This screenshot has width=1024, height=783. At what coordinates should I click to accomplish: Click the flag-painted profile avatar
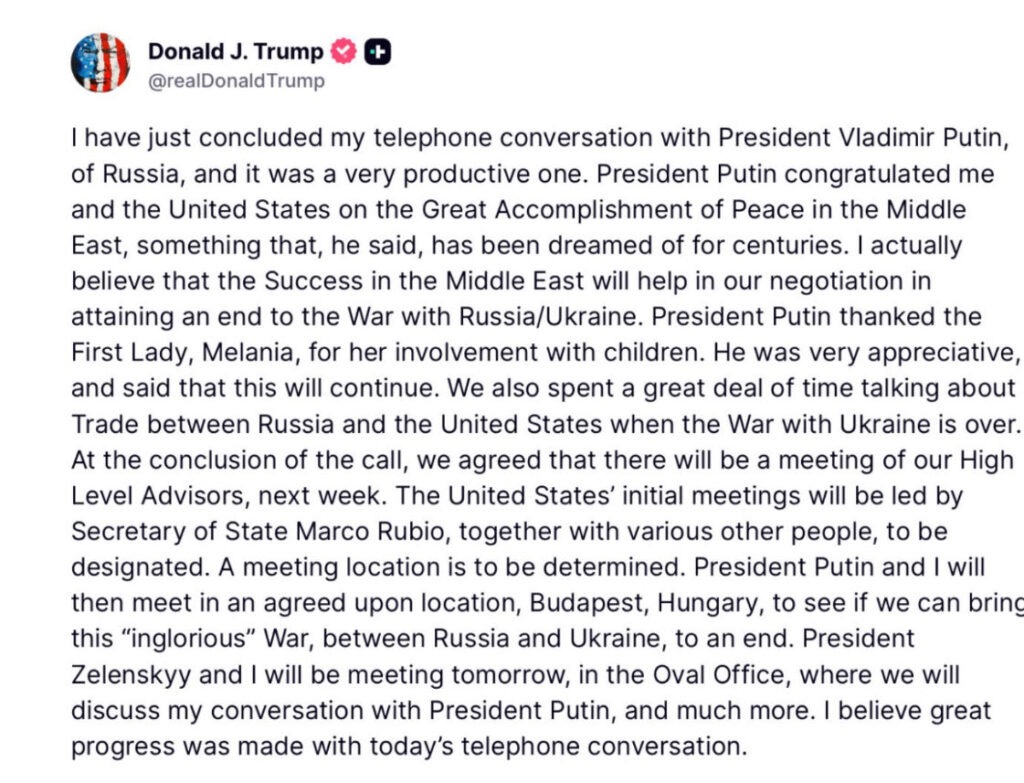pyautogui.click(x=100, y=62)
